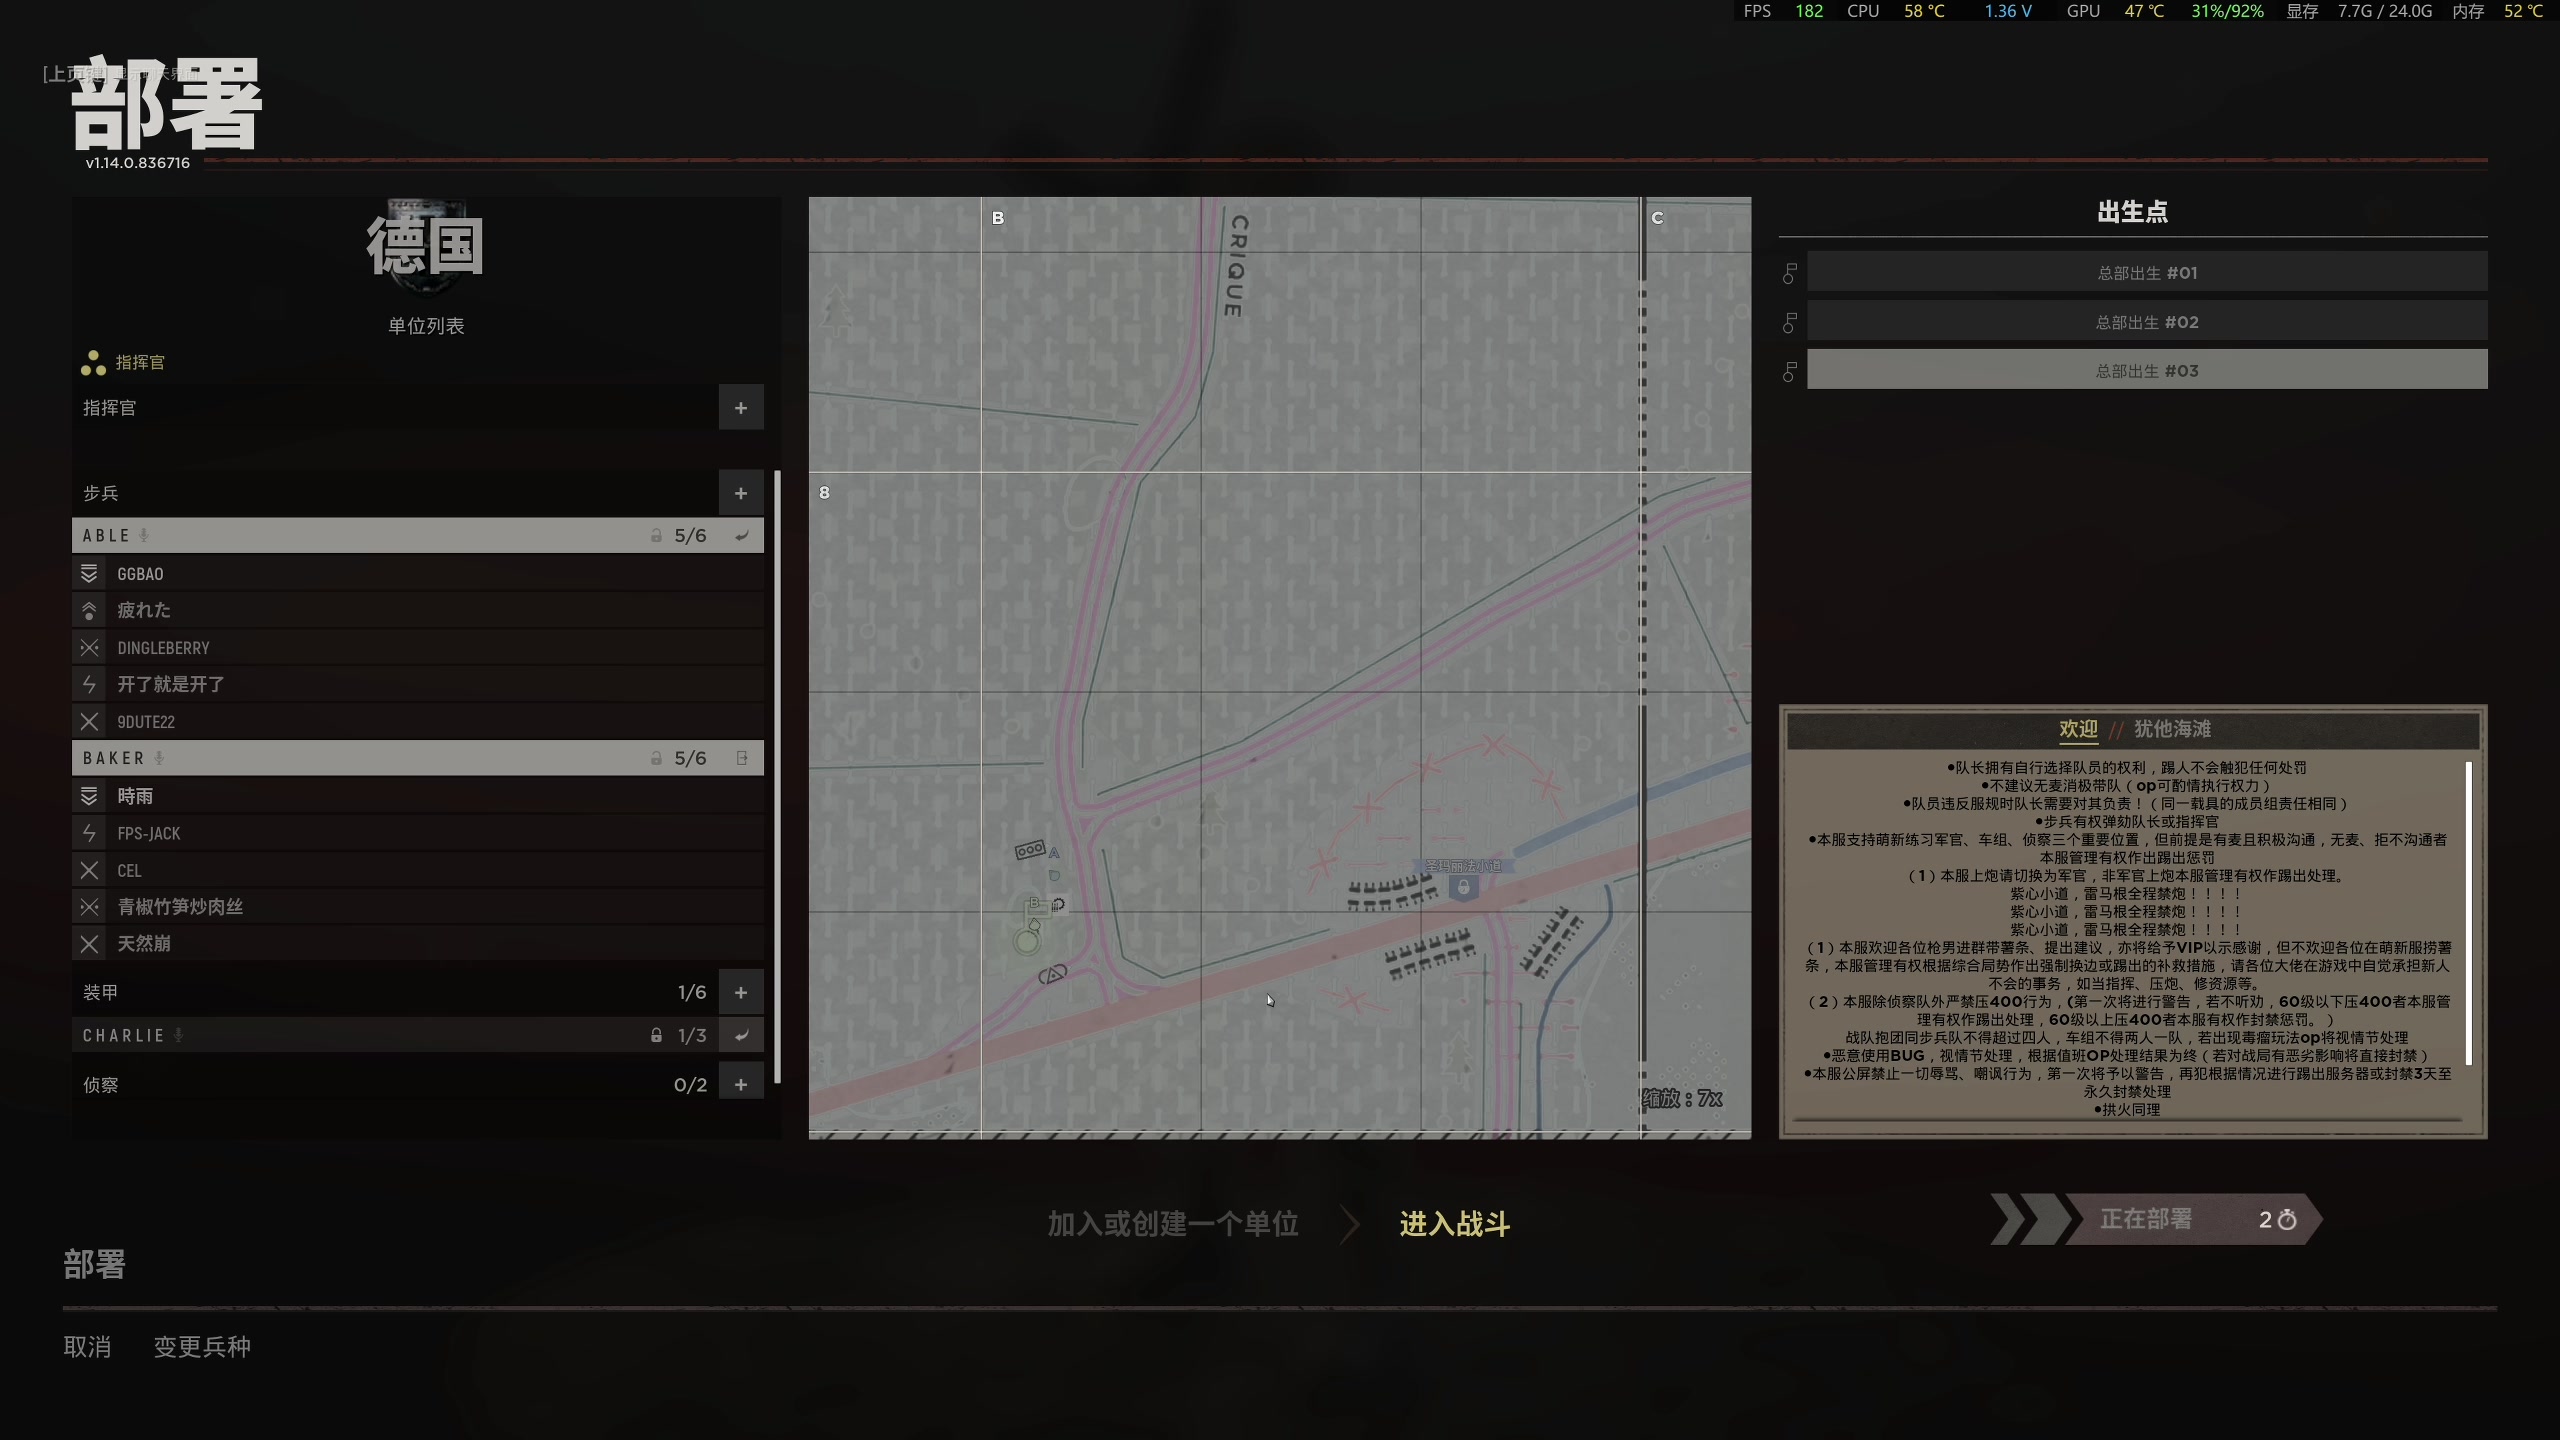
Task: Select spawn point 总部出生 #01
Action: pos(2146,273)
